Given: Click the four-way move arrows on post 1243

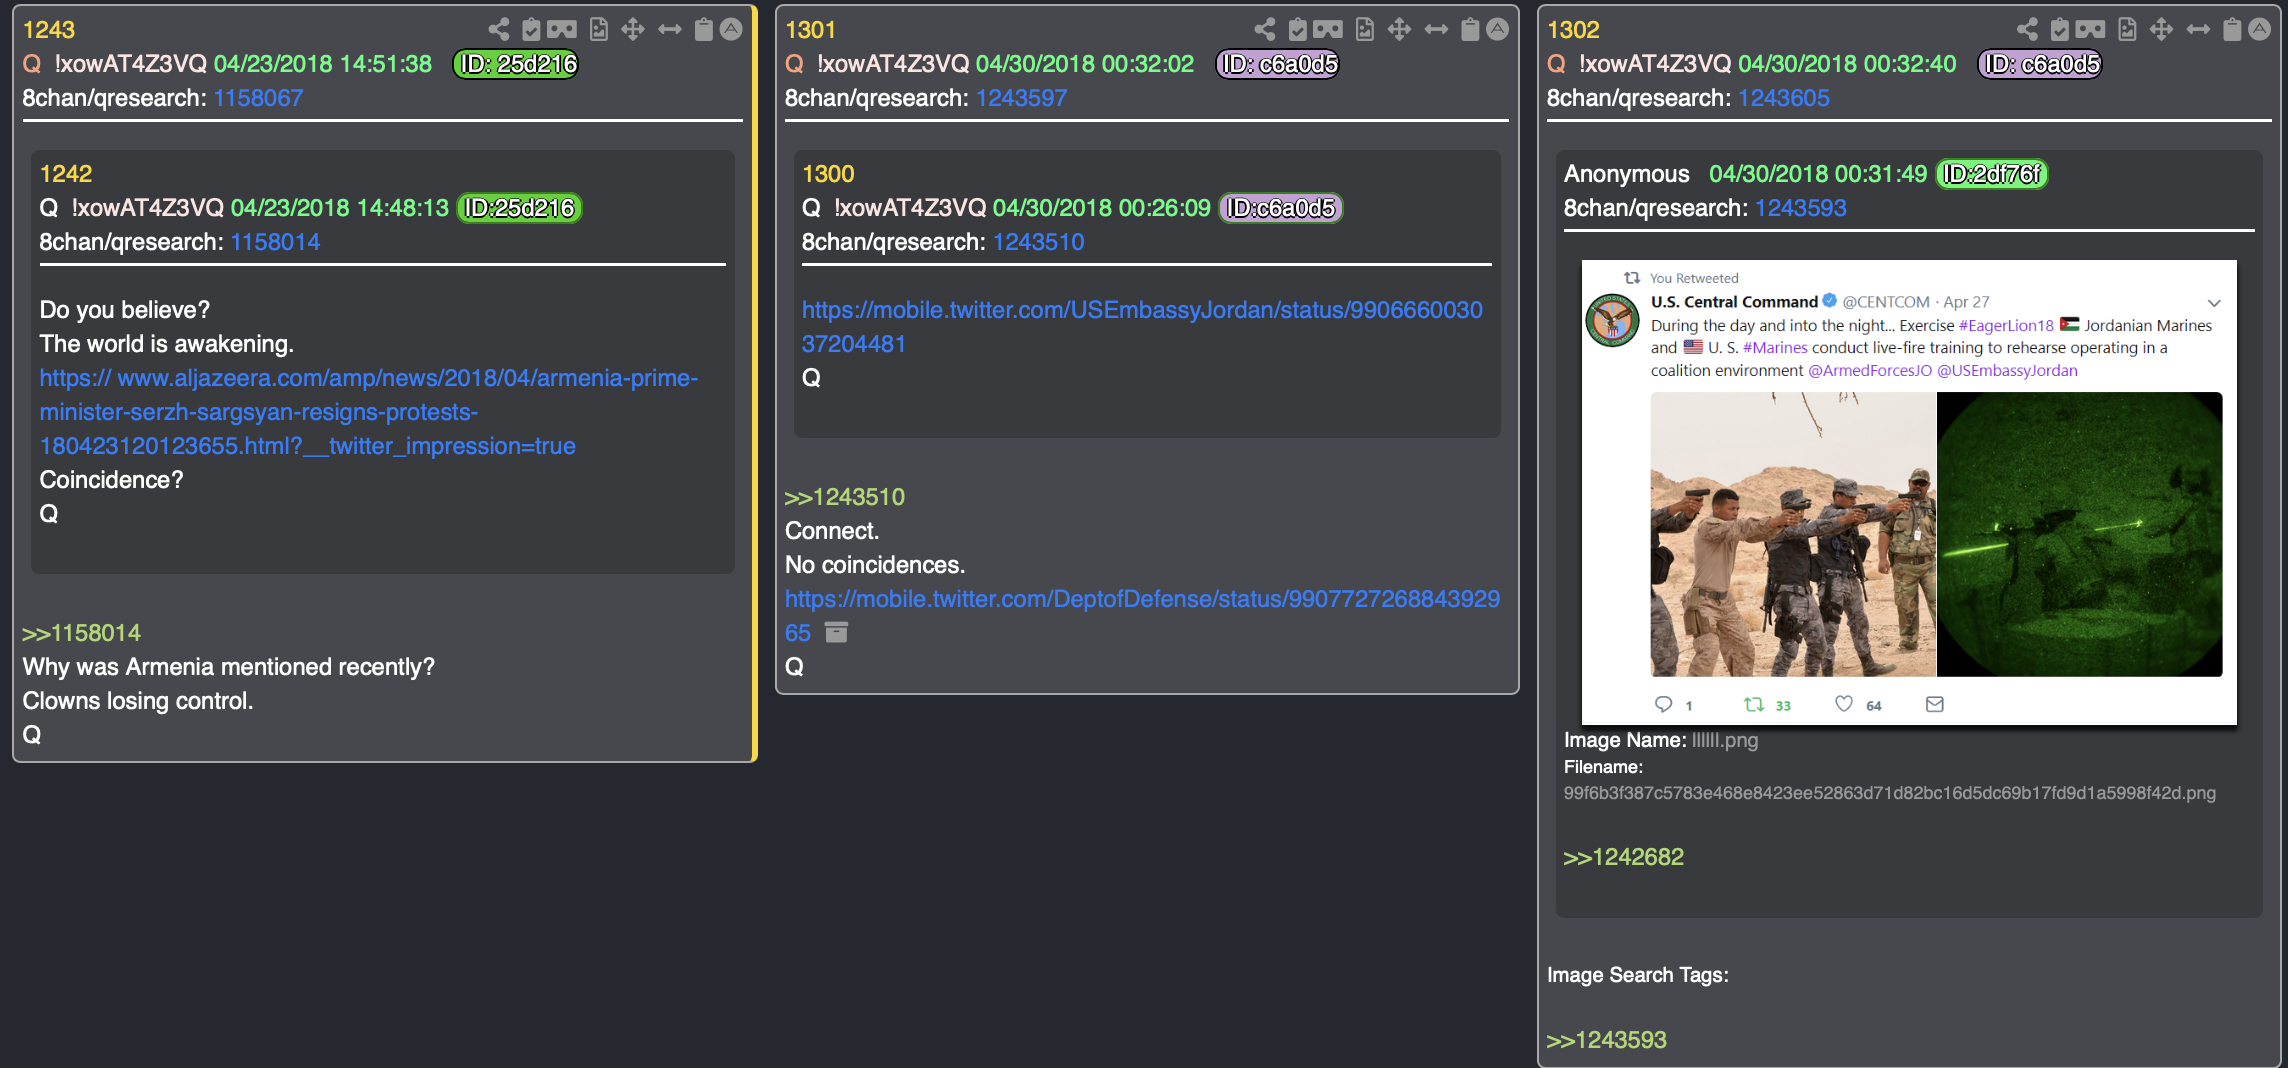Looking at the screenshot, I should click(633, 30).
